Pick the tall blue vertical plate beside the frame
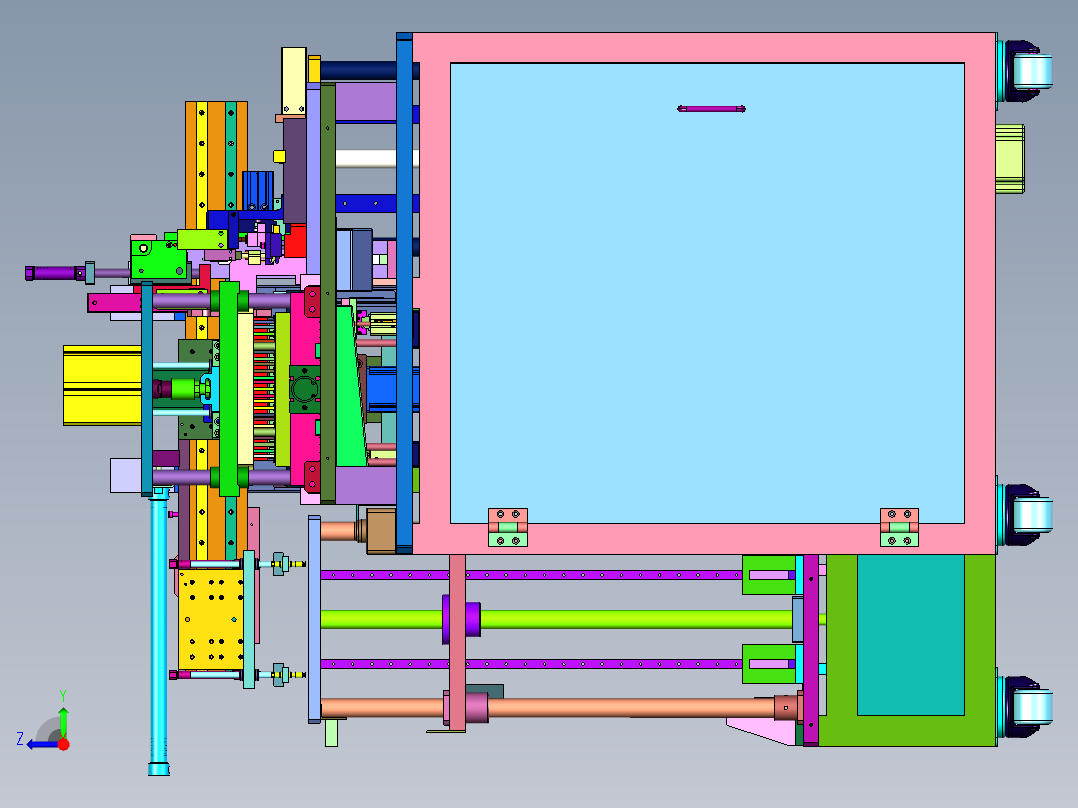 (404, 292)
